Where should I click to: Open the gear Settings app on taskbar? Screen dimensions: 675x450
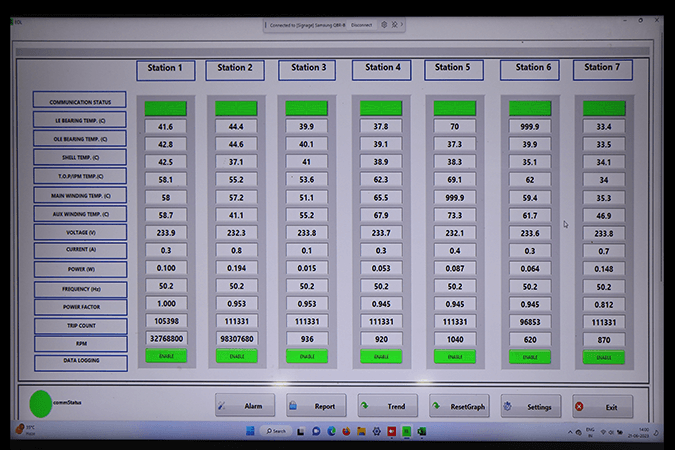(377, 431)
